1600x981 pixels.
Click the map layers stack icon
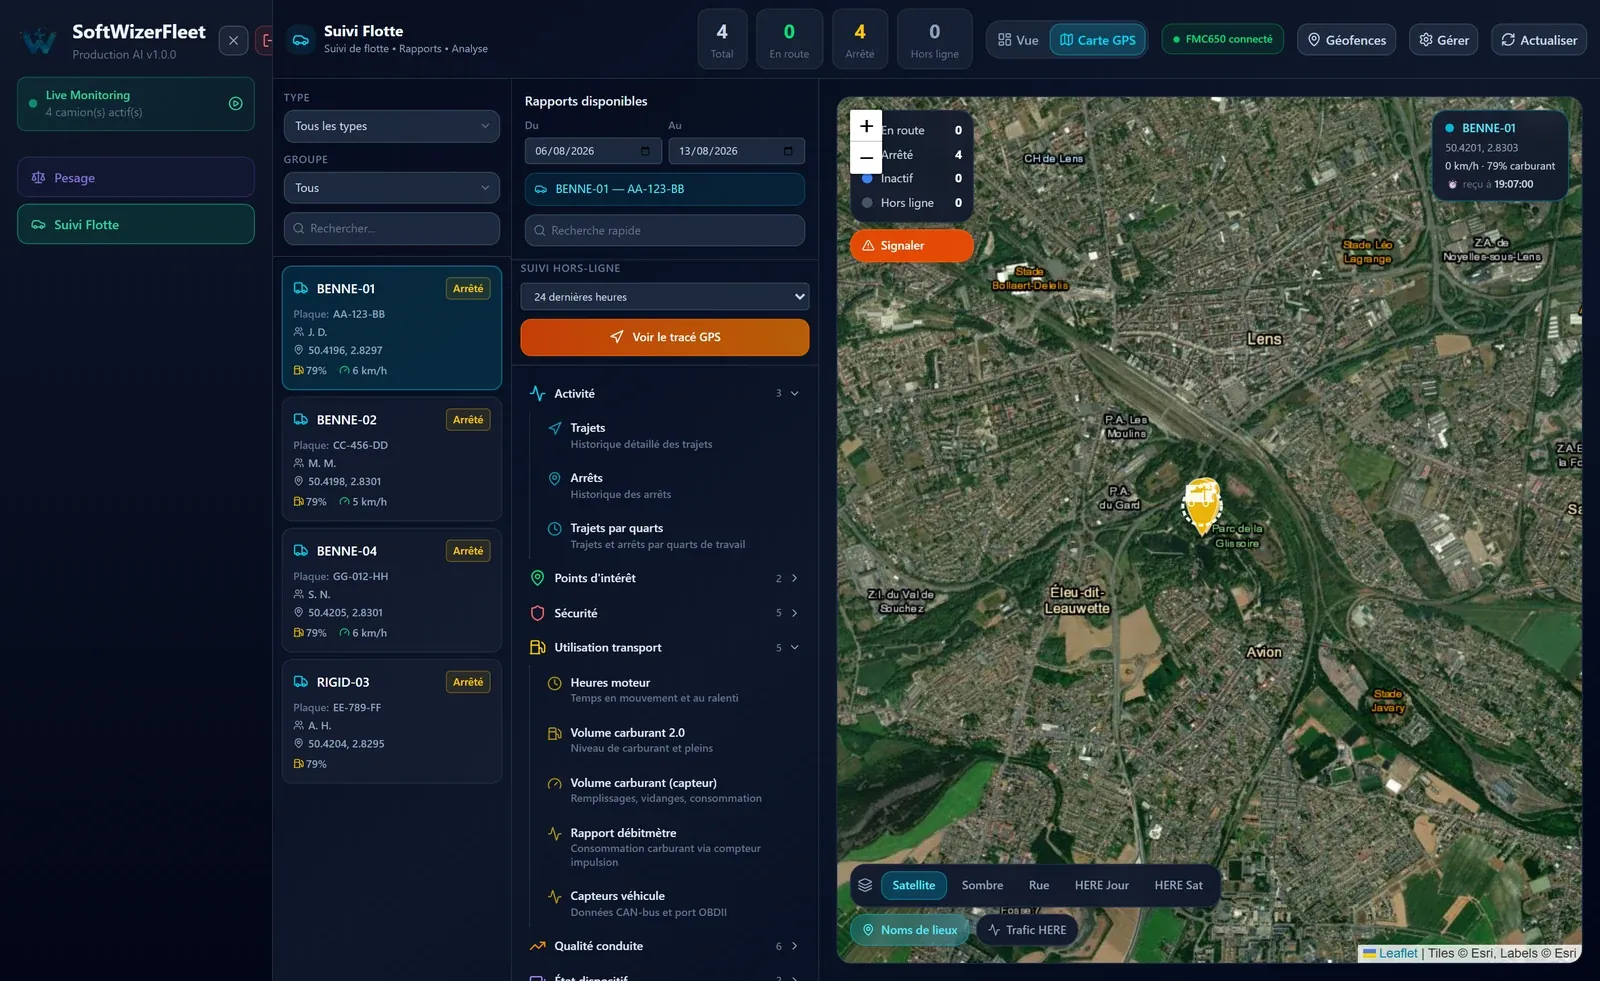(x=865, y=885)
